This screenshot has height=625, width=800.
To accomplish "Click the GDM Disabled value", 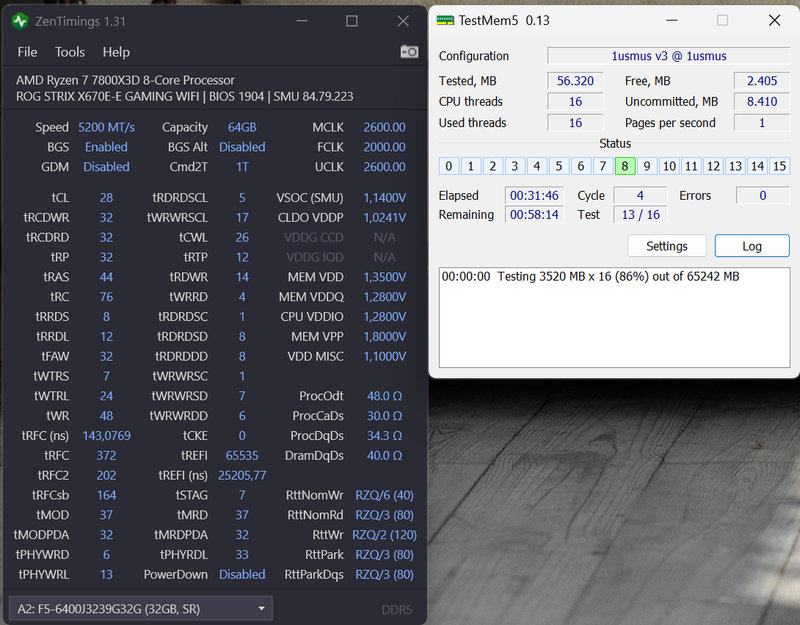I will pos(106,167).
